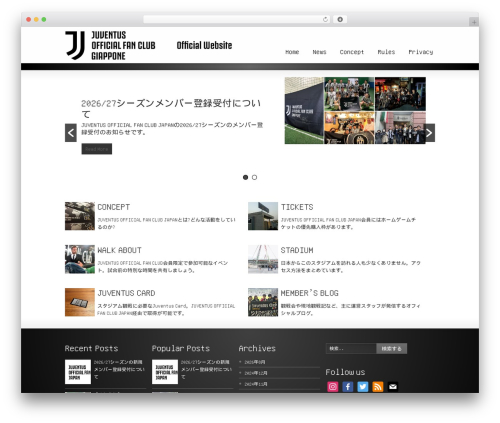Click the TICKETS thumbnail image
This screenshot has height=423, width=500.
click(x=263, y=216)
